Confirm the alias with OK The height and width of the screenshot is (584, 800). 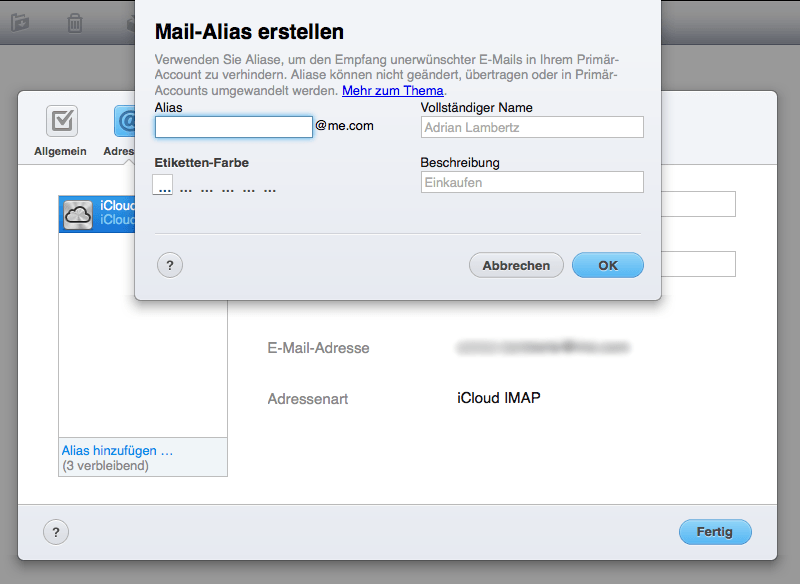tap(608, 265)
